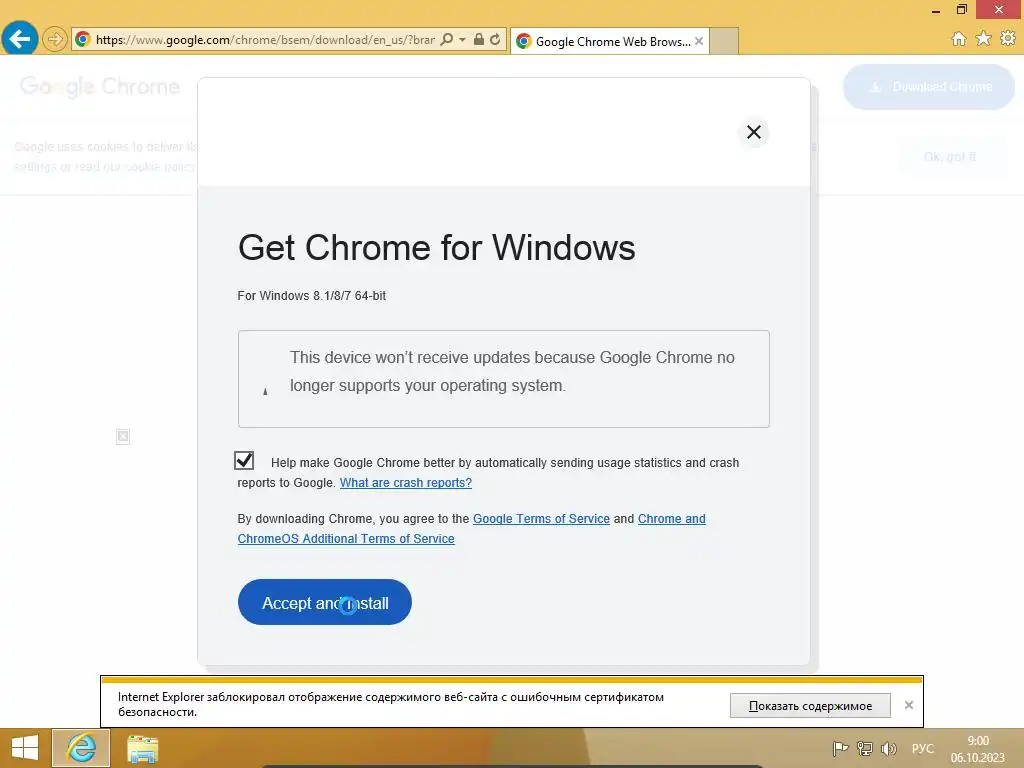The image size is (1024, 768).
Task: Open the Google Terms of Service link
Action: 541,519
